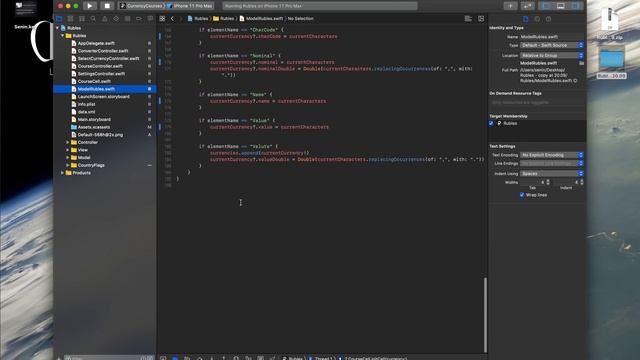Viewport: 640px width, 360px height.
Task: Click the editor vertical scrollbar
Action: point(485,314)
